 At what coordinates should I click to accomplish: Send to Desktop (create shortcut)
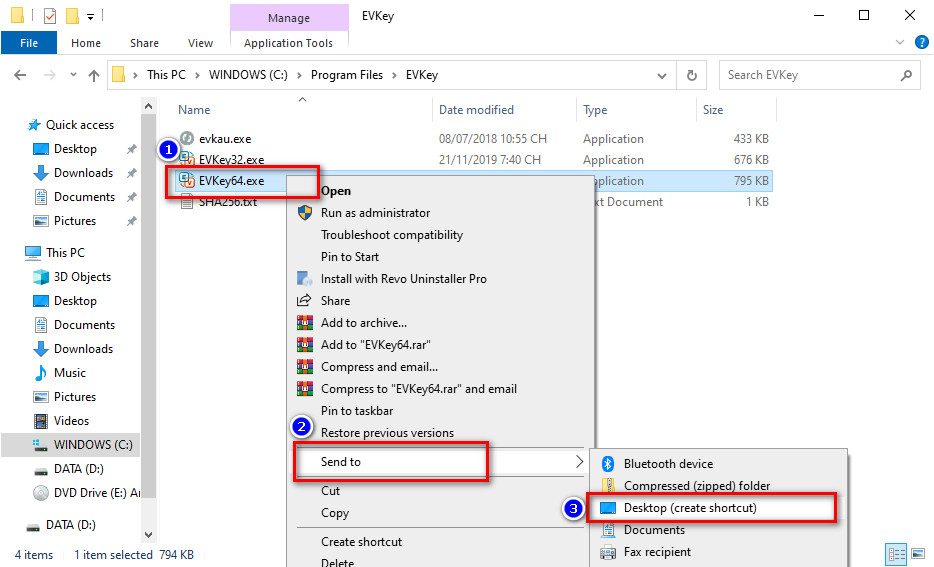click(690, 508)
